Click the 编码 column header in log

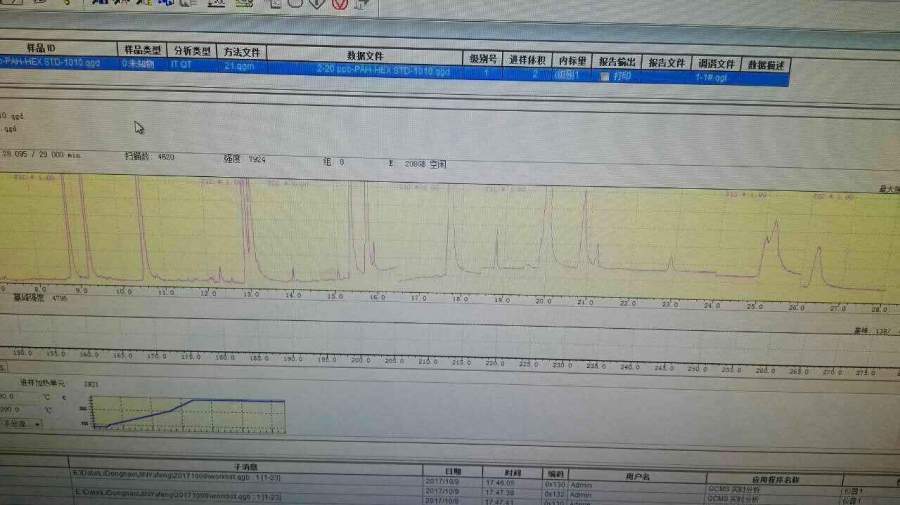click(555, 474)
